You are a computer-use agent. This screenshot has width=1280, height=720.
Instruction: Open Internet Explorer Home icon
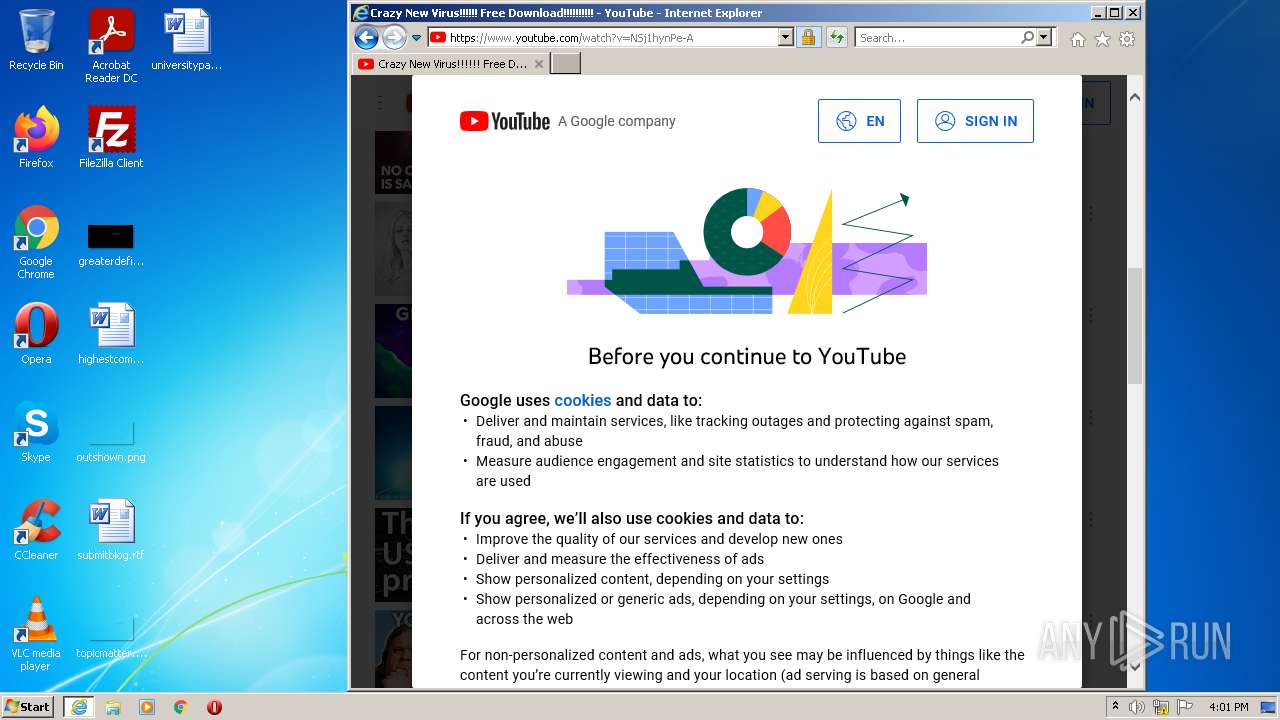[x=1077, y=39]
